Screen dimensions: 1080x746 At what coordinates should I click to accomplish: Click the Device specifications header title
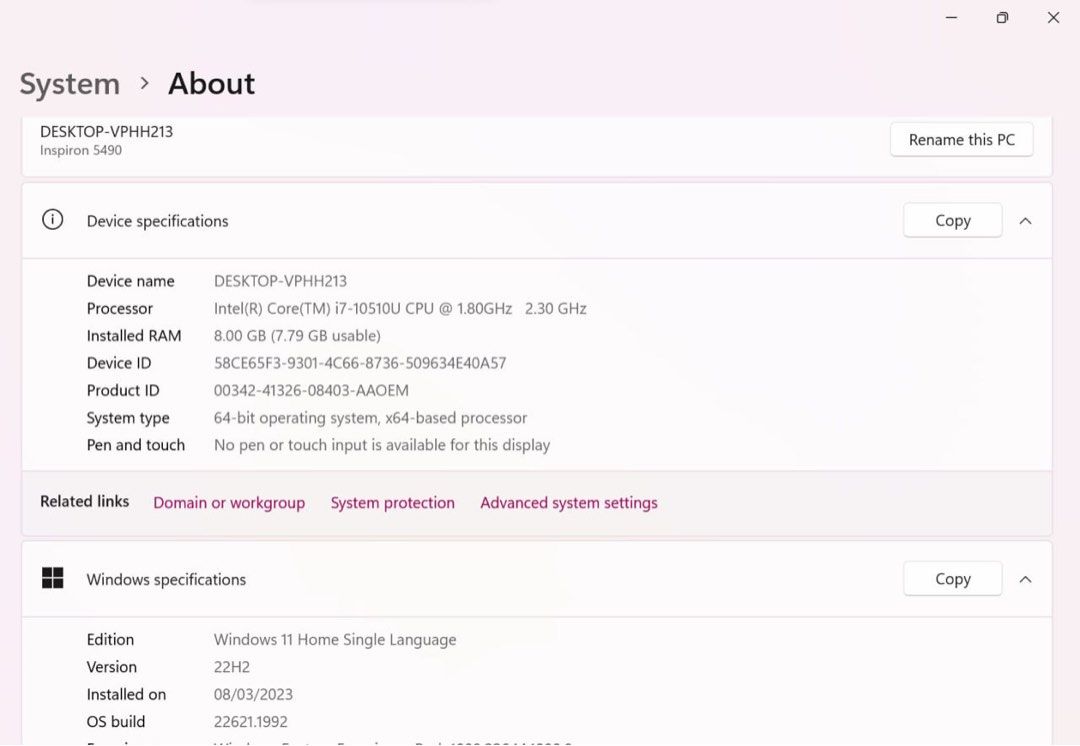(x=157, y=221)
